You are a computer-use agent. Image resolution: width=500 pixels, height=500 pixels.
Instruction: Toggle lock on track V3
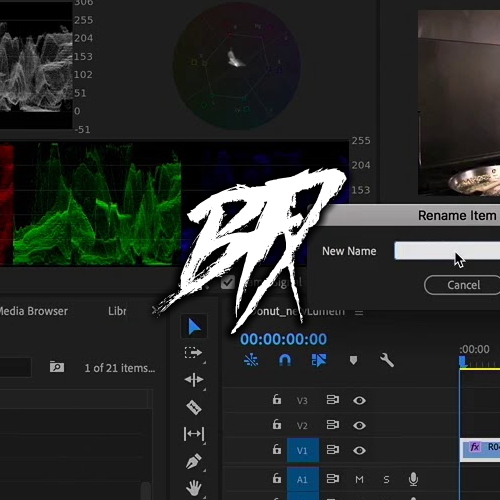click(277, 399)
